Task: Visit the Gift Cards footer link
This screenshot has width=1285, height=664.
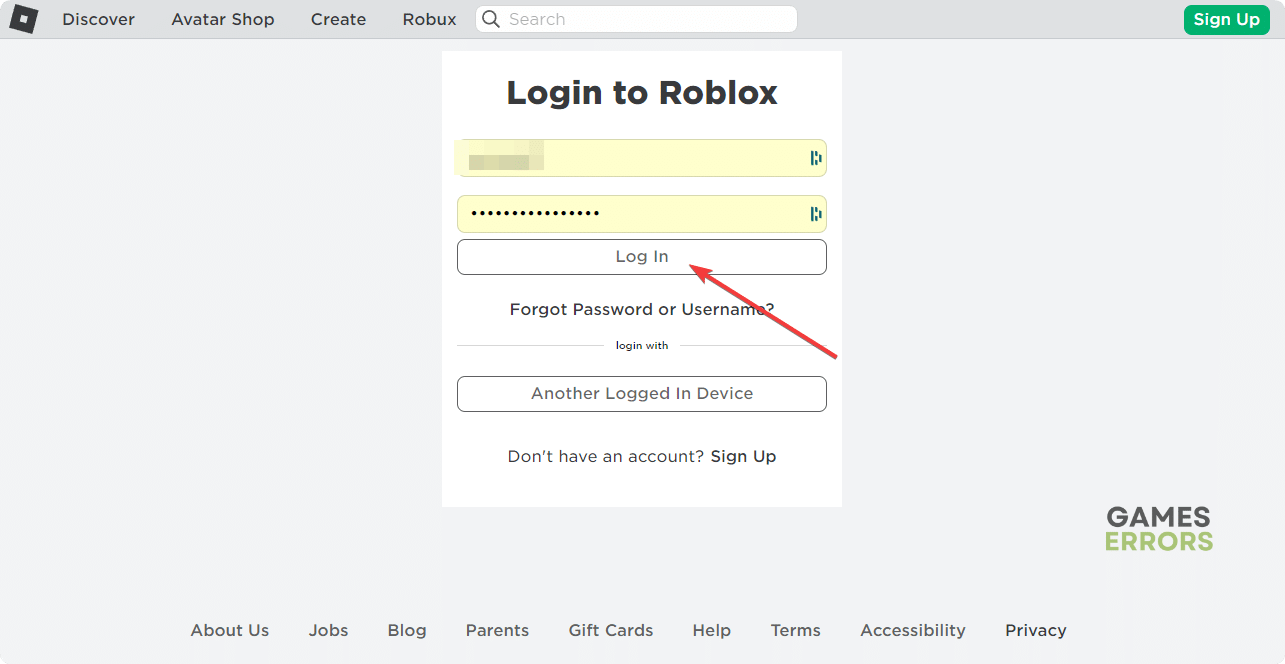Action: click(610, 630)
